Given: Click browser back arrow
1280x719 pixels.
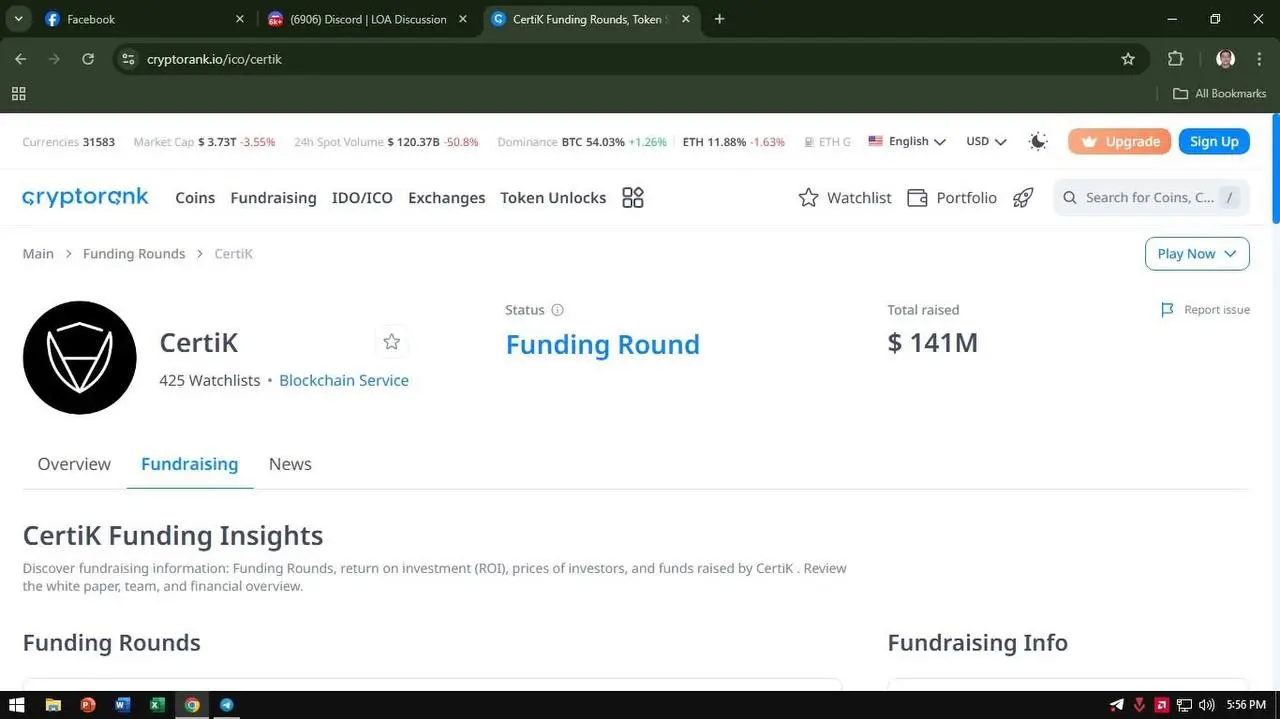Looking at the screenshot, I should coord(21,59).
